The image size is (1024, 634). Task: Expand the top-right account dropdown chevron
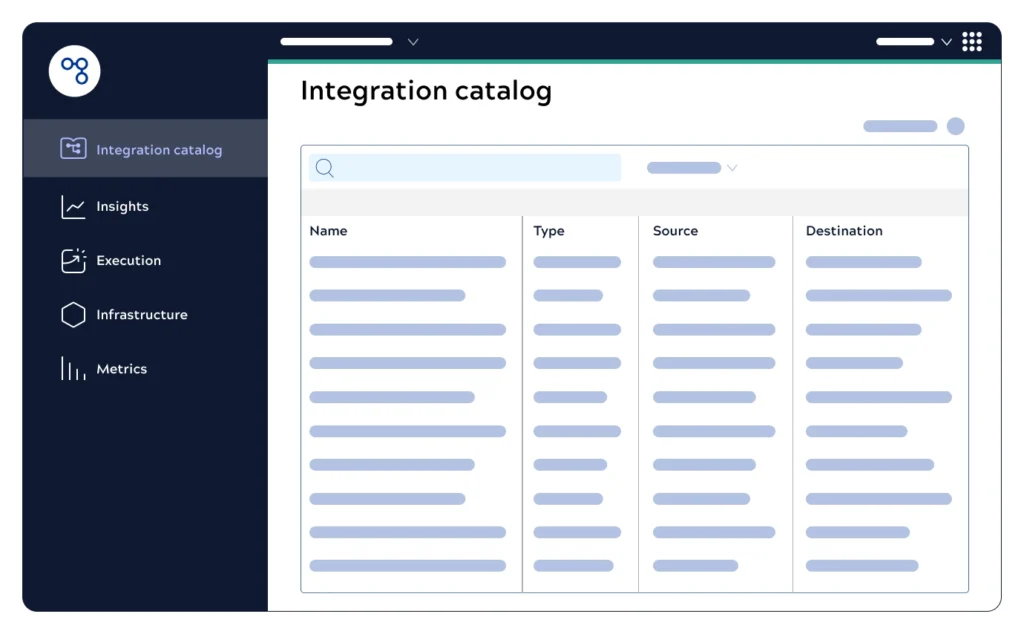pyautogui.click(x=946, y=42)
